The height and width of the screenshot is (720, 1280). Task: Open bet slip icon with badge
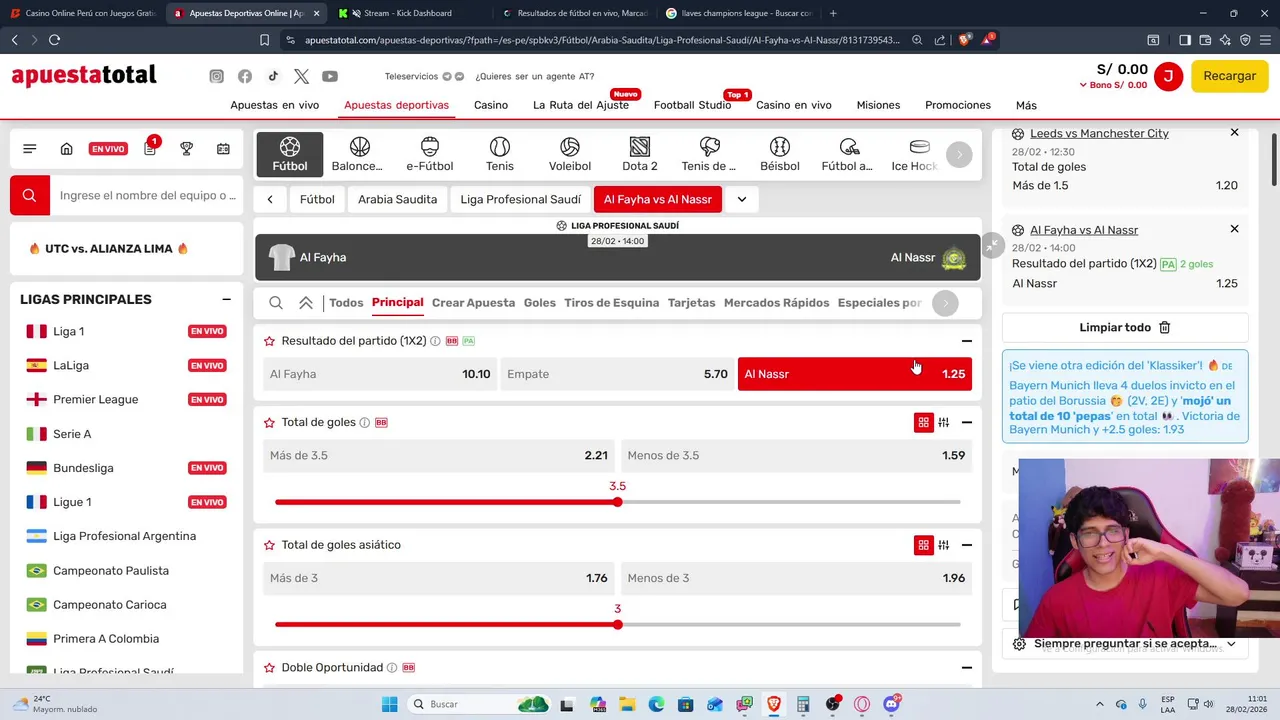(150, 148)
